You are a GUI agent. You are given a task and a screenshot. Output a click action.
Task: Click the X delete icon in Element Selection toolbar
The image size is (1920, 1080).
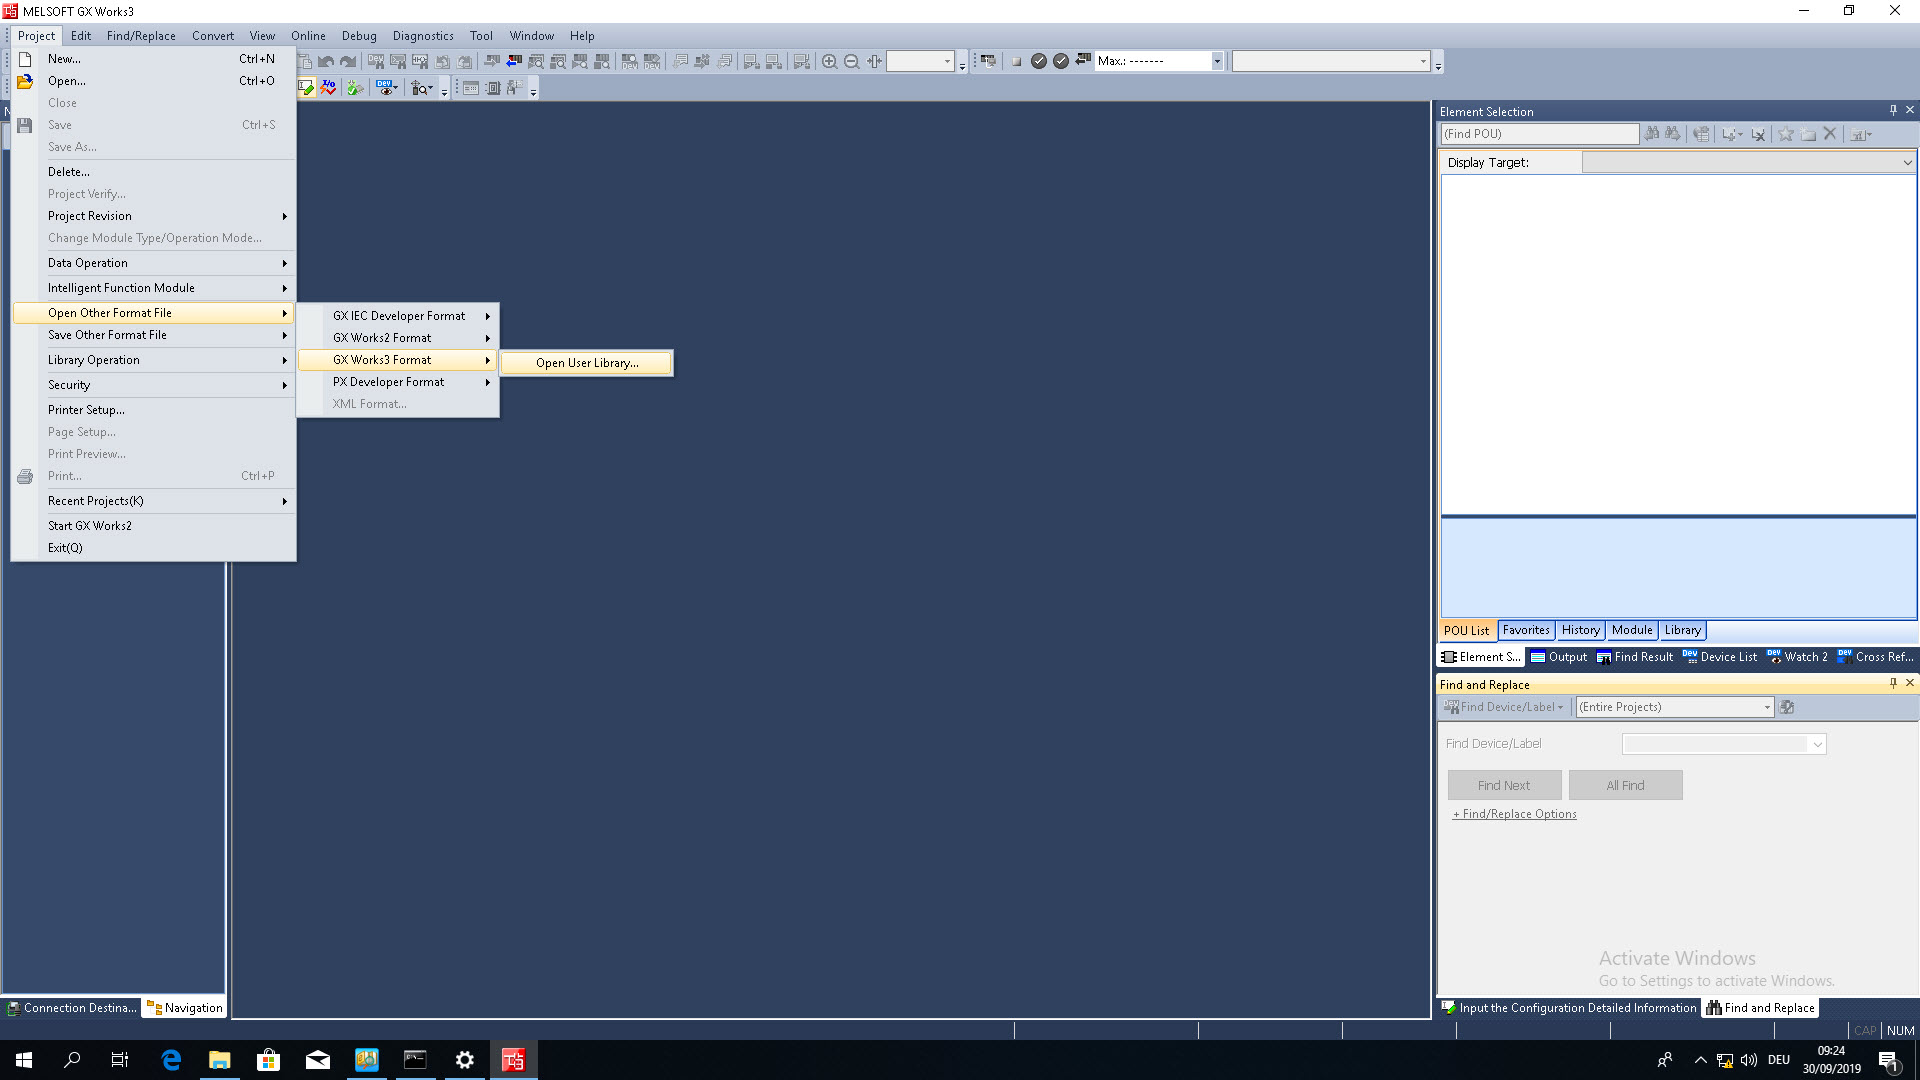1830,134
